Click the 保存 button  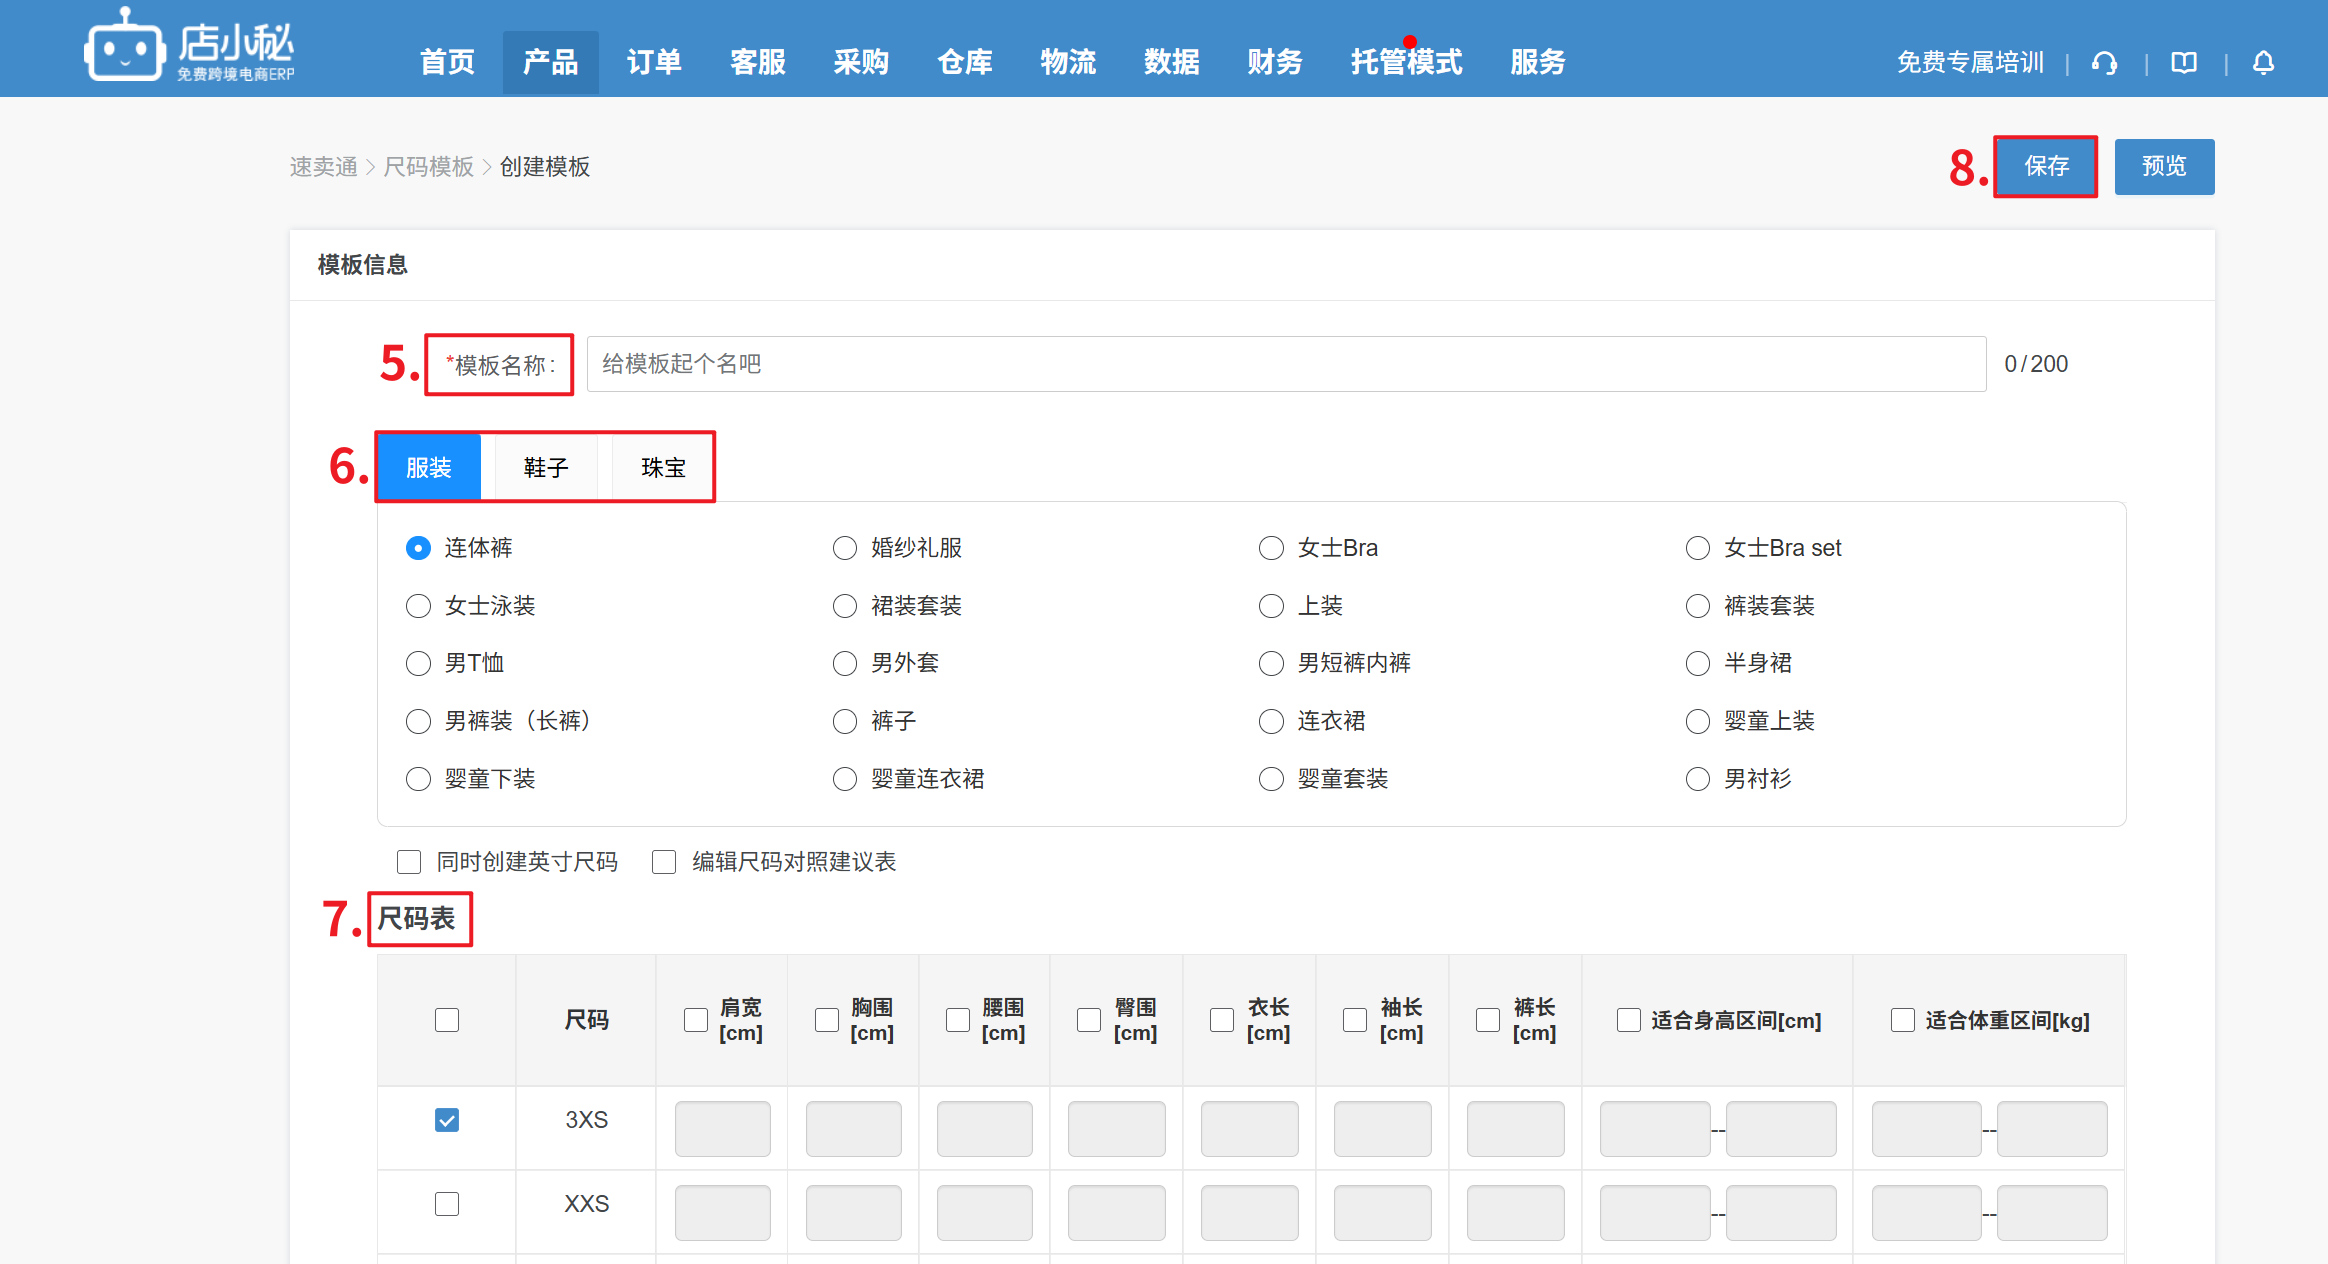(x=2046, y=166)
